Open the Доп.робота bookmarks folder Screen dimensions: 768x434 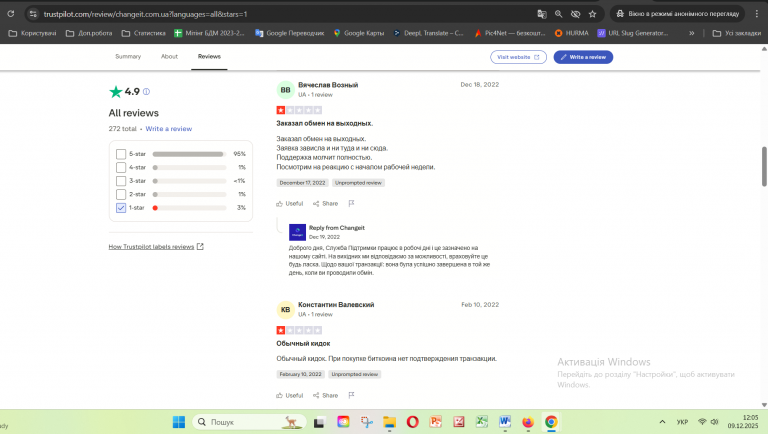click(x=89, y=33)
